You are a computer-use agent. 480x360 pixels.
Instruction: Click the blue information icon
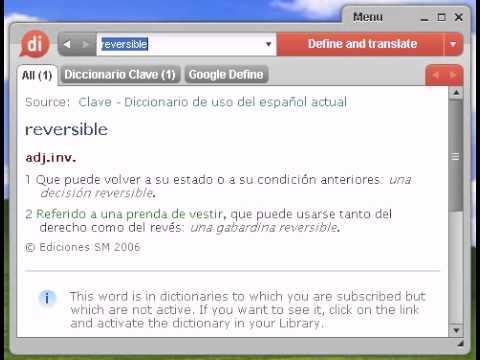47,298
